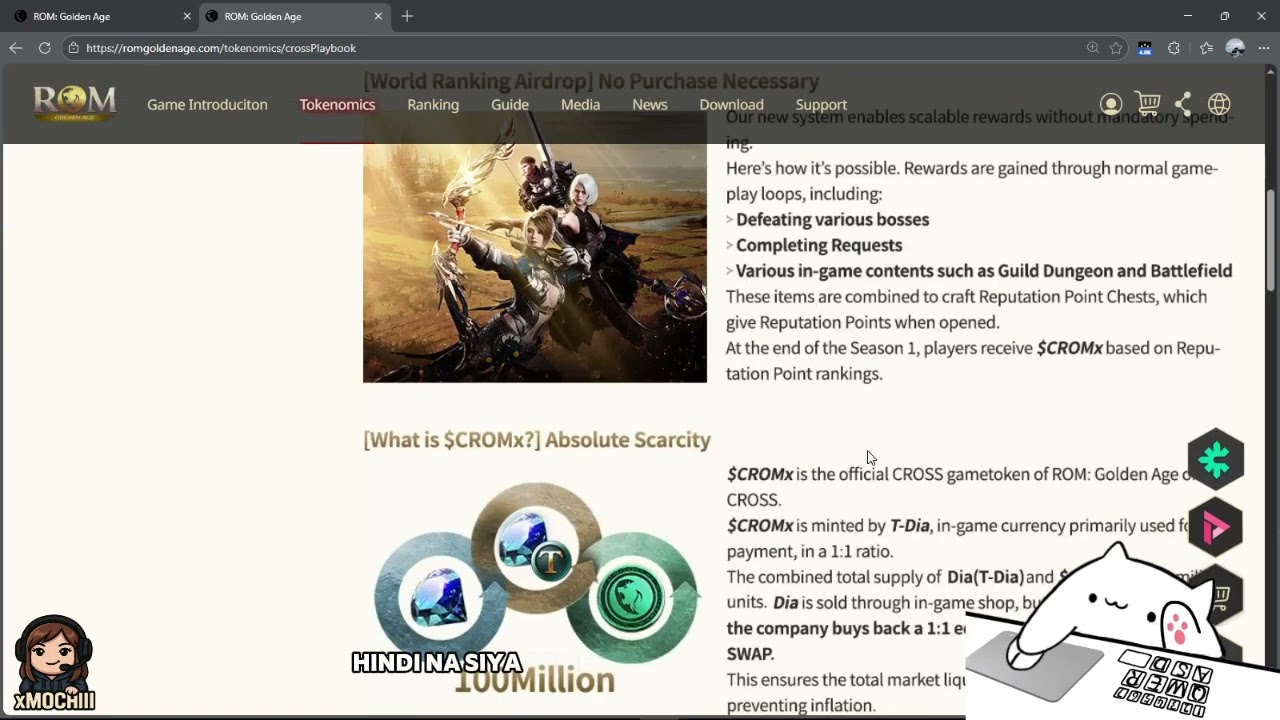This screenshot has width=1280, height=720.
Task: Open the Support menu item
Action: click(x=821, y=104)
